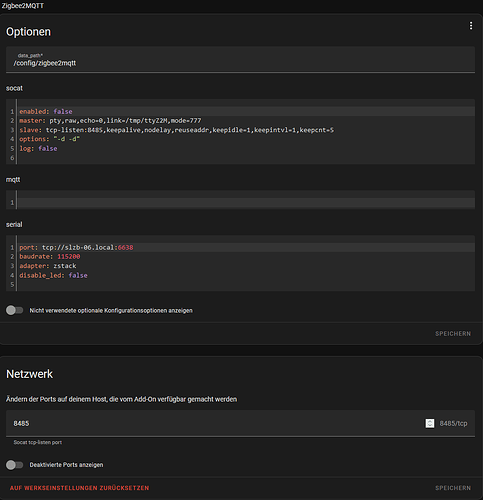Click Speichern in the Optionen card

pyautogui.click(x=453, y=334)
